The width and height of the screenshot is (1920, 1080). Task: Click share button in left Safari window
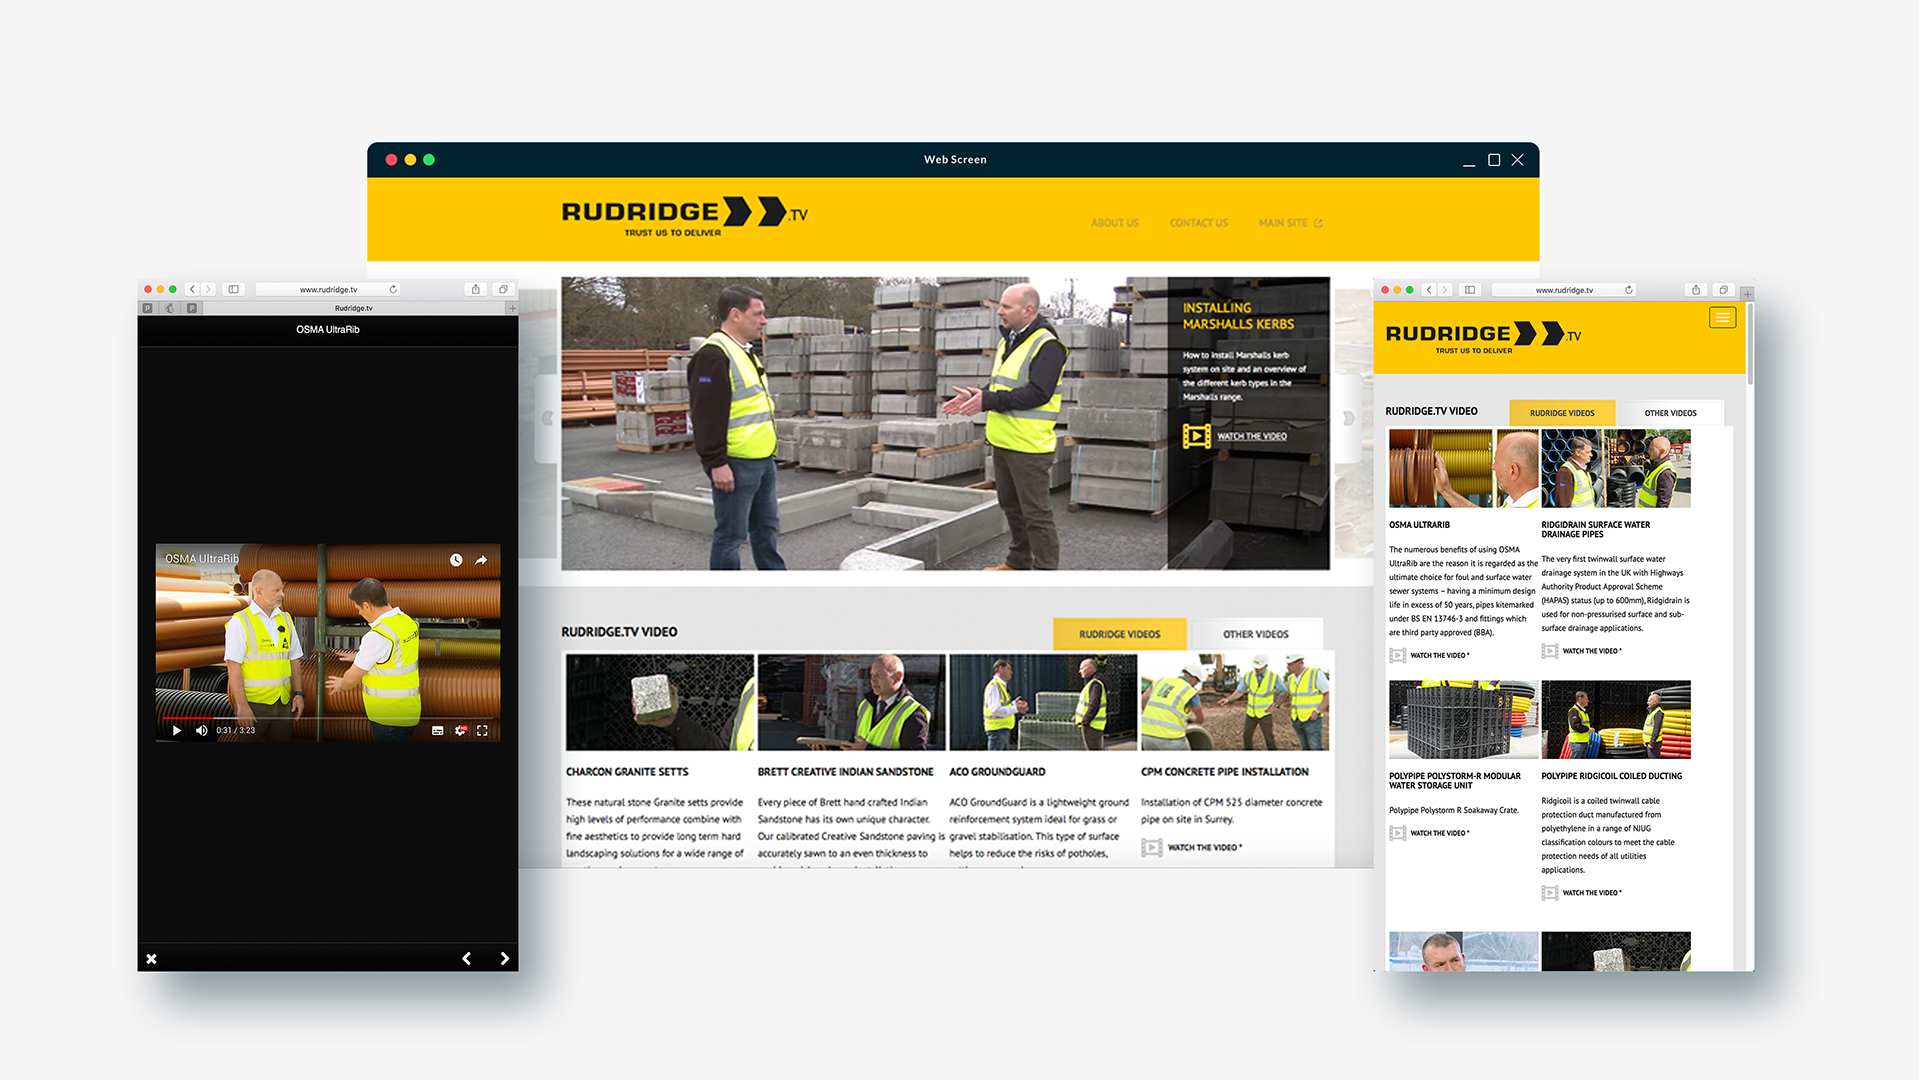(x=476, y=289)
